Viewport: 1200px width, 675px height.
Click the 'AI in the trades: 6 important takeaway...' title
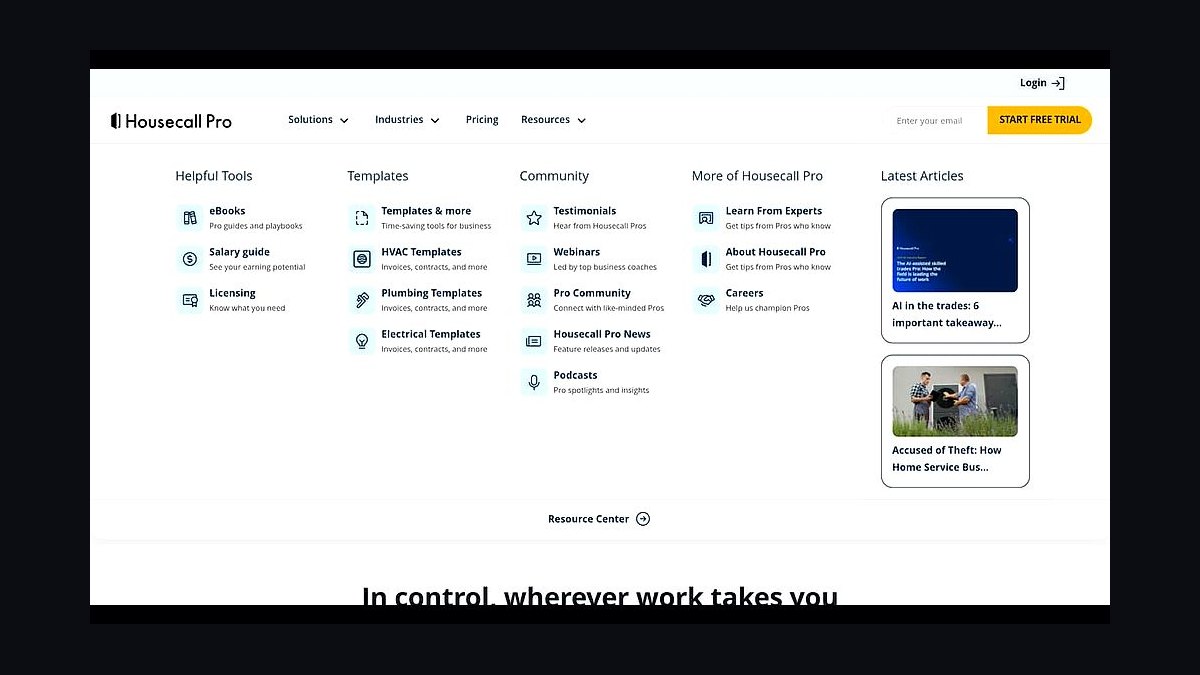(x=947, y=314)
